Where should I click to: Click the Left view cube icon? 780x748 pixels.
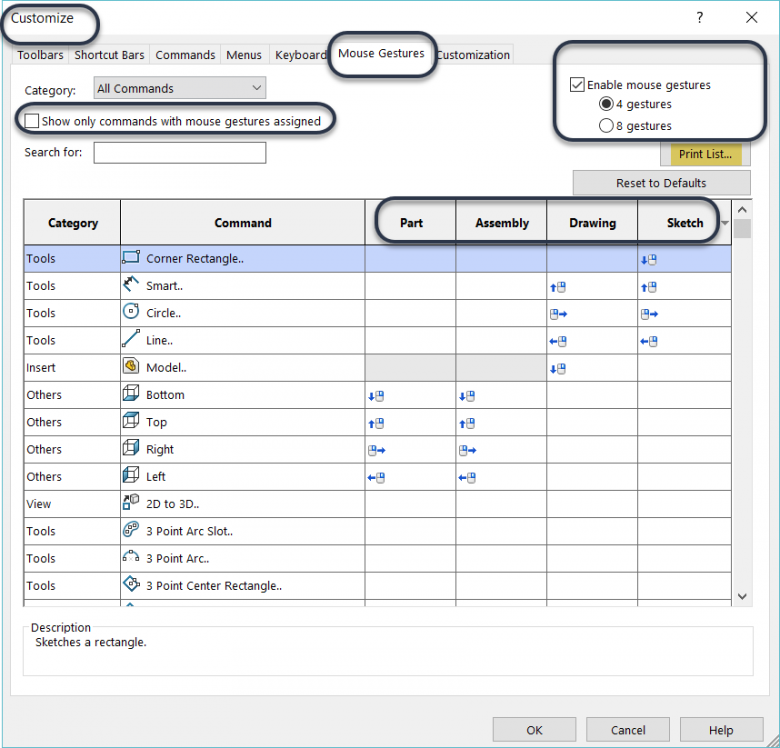pos(131,475)
